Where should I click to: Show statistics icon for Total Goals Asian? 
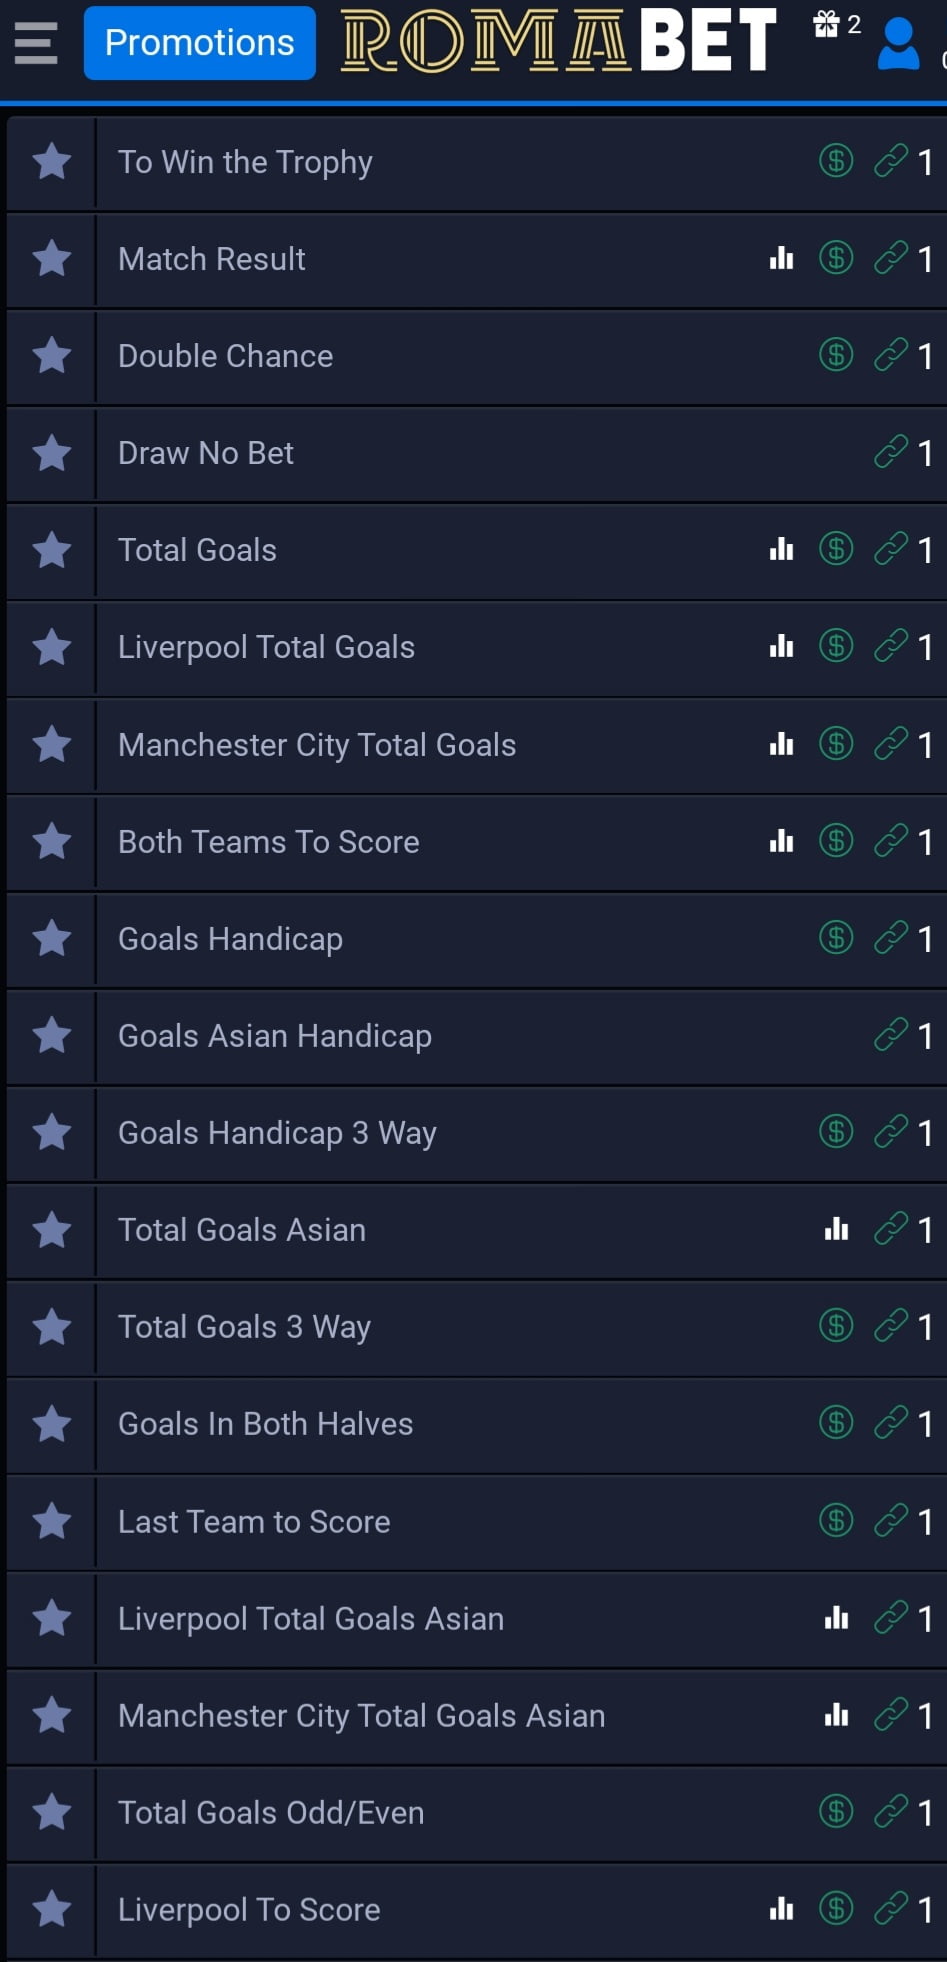point(836,1229)
